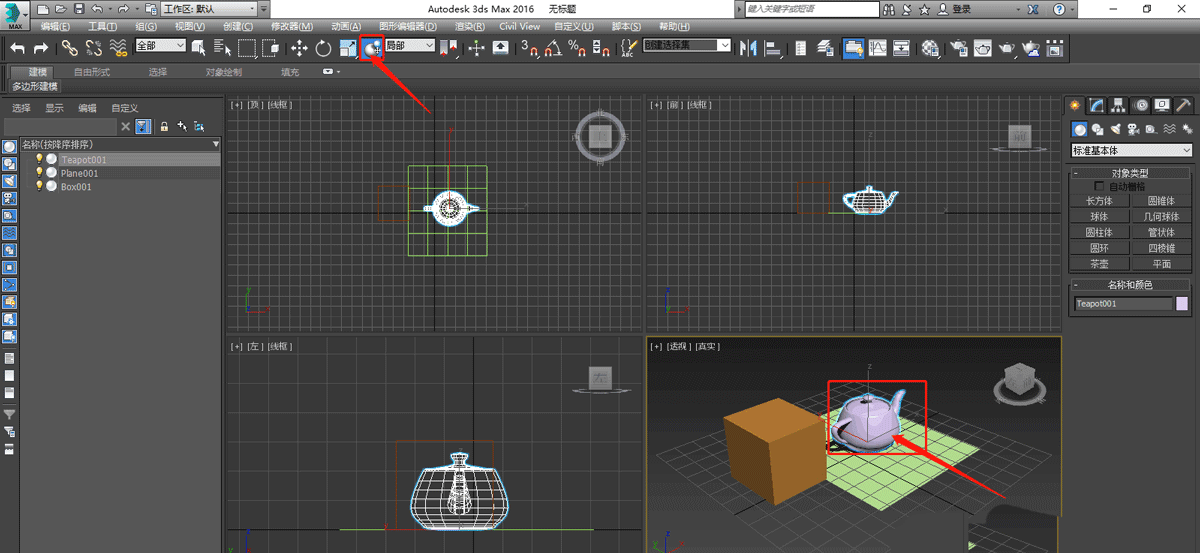Enable the 自动栅格 checkbox
This screenshot has height=553, width=1200.
pos(1100,186)
